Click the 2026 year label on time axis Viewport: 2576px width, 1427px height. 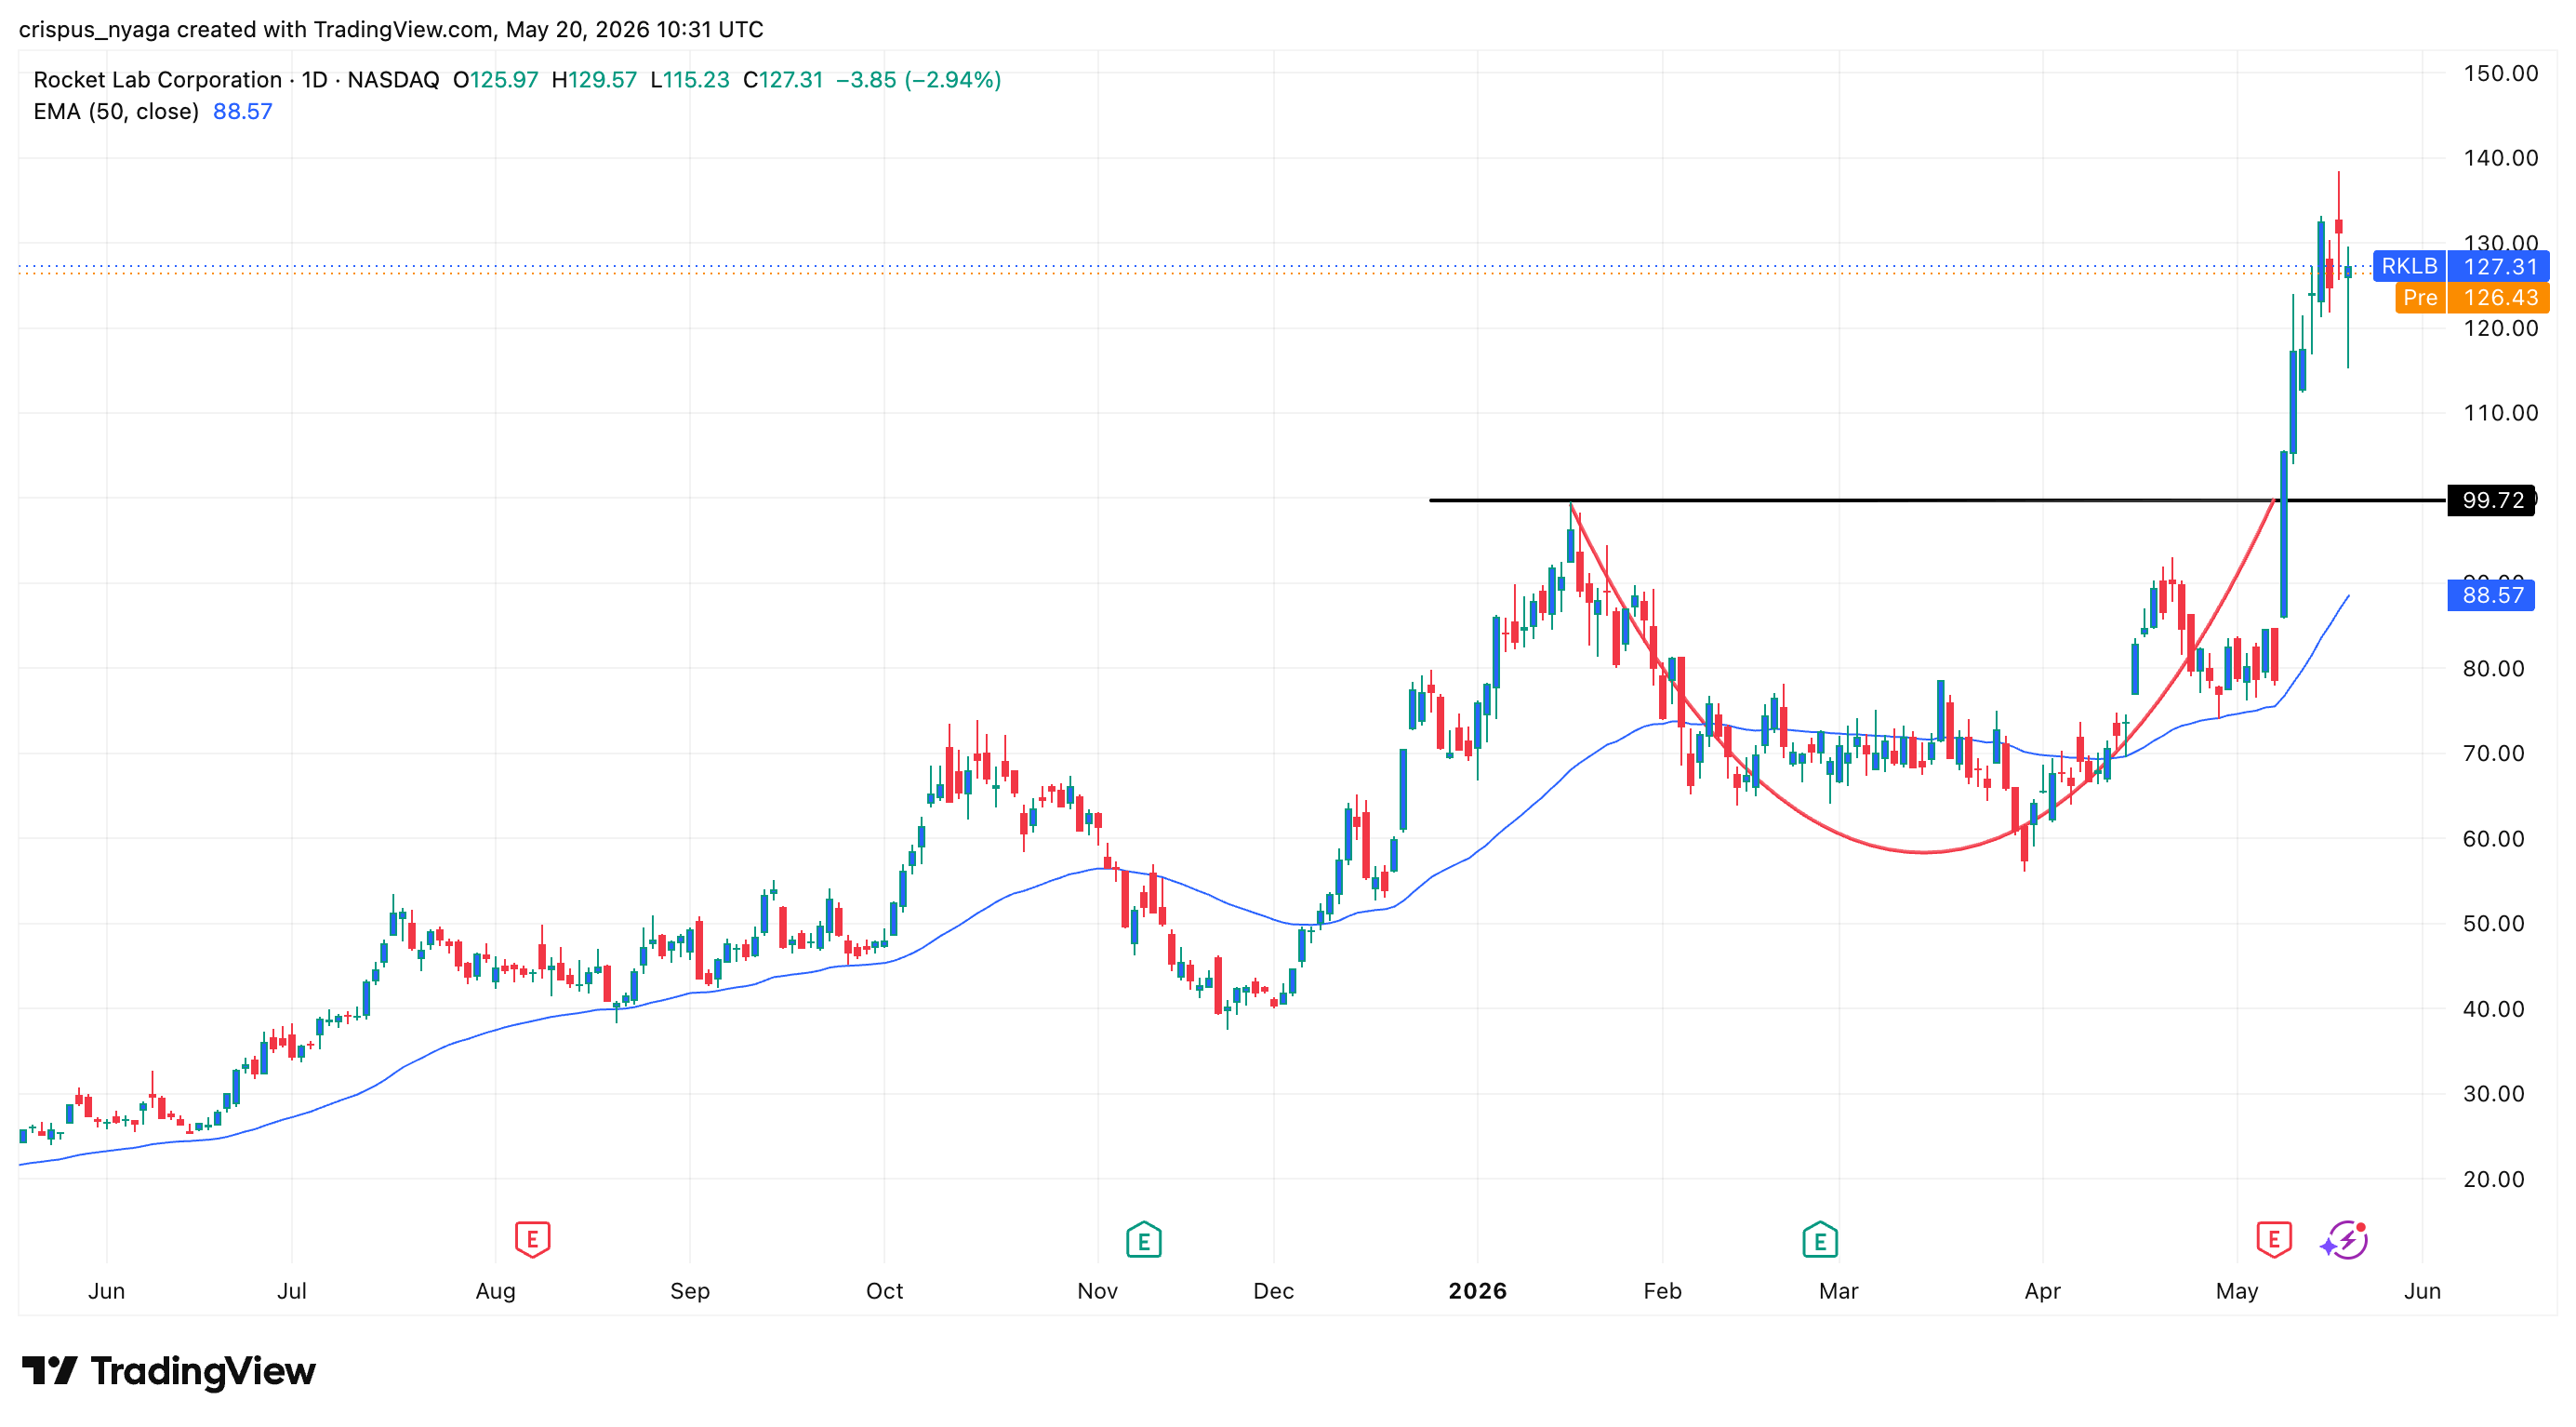(1477, 1291)
